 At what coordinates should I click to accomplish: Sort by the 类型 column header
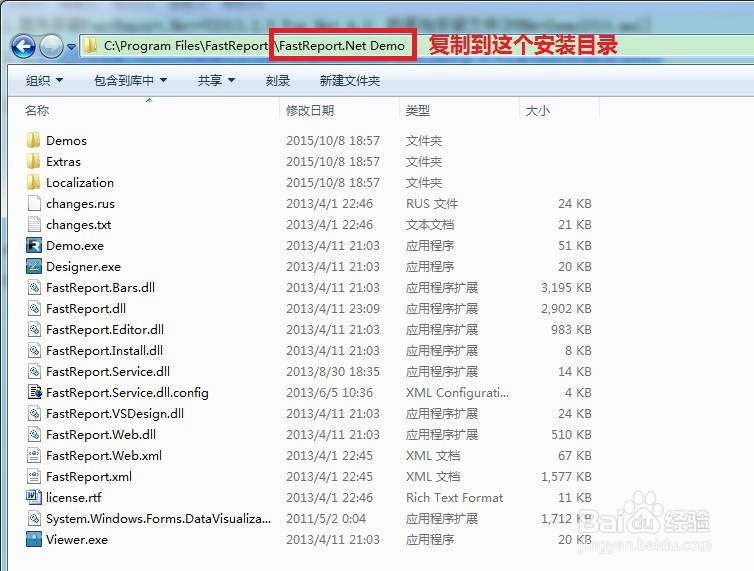417,111
